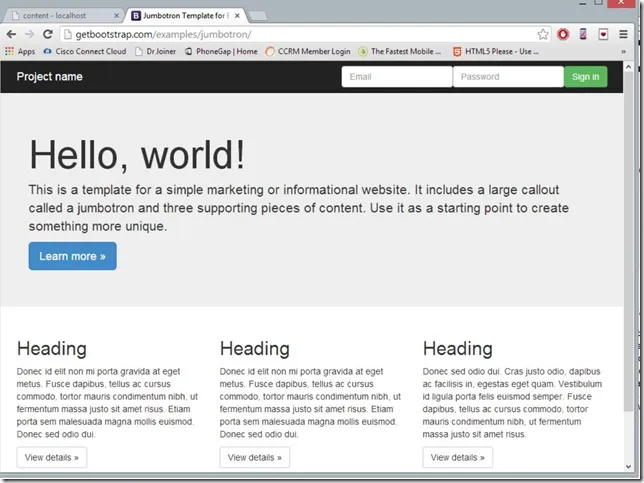This screenshot has height=483, width=644.
Task: Reload the current page
Action: [47, 34]
